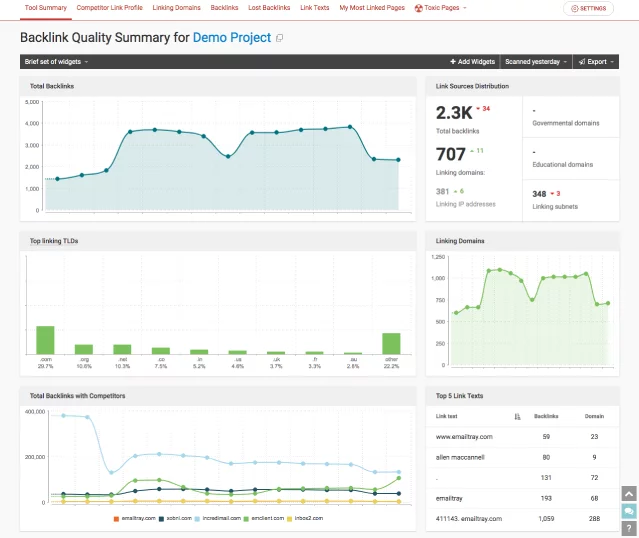The width and height of the screenshot is (639, 538).
Task: Open the chat bubble icon
Action: click(x=629, y=511)
